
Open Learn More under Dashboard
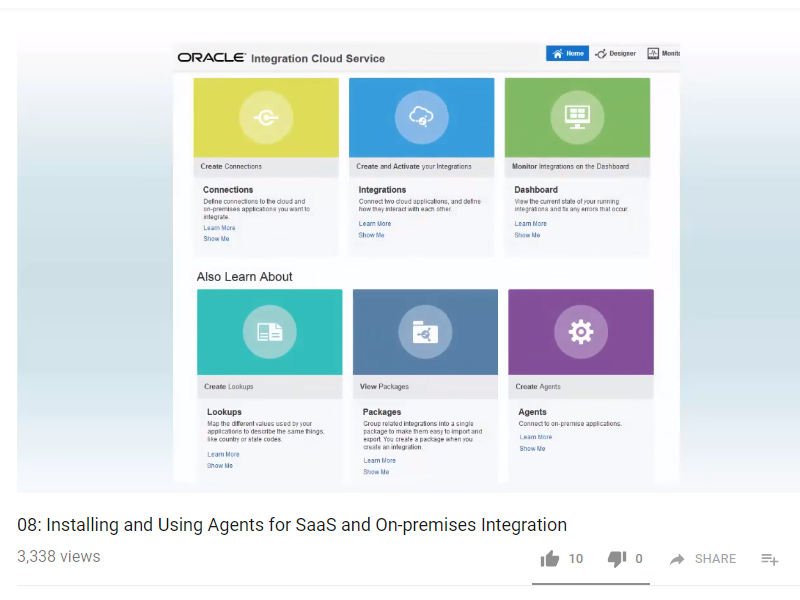click(x=531, y=223)
